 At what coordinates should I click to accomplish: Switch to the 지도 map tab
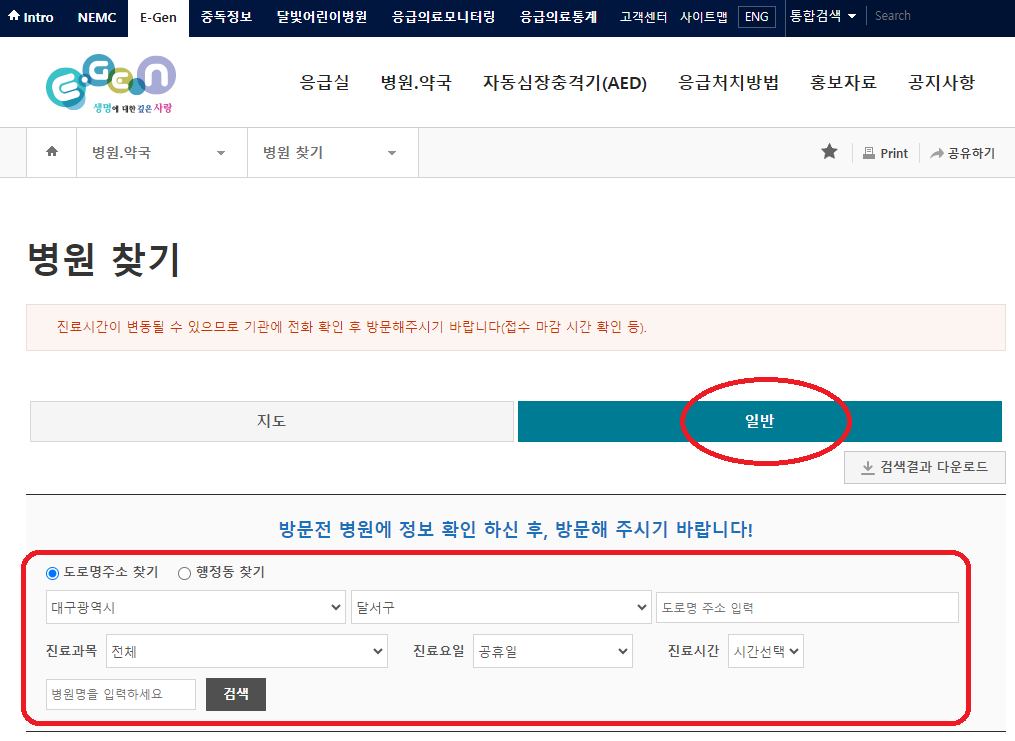(x=271, y=421)
